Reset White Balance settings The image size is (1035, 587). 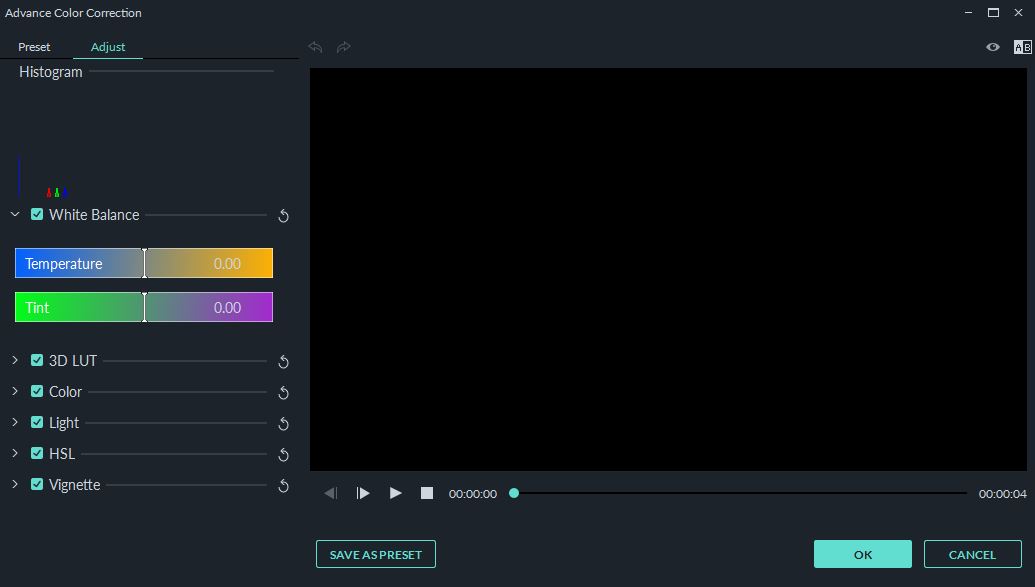coord(283,216)
